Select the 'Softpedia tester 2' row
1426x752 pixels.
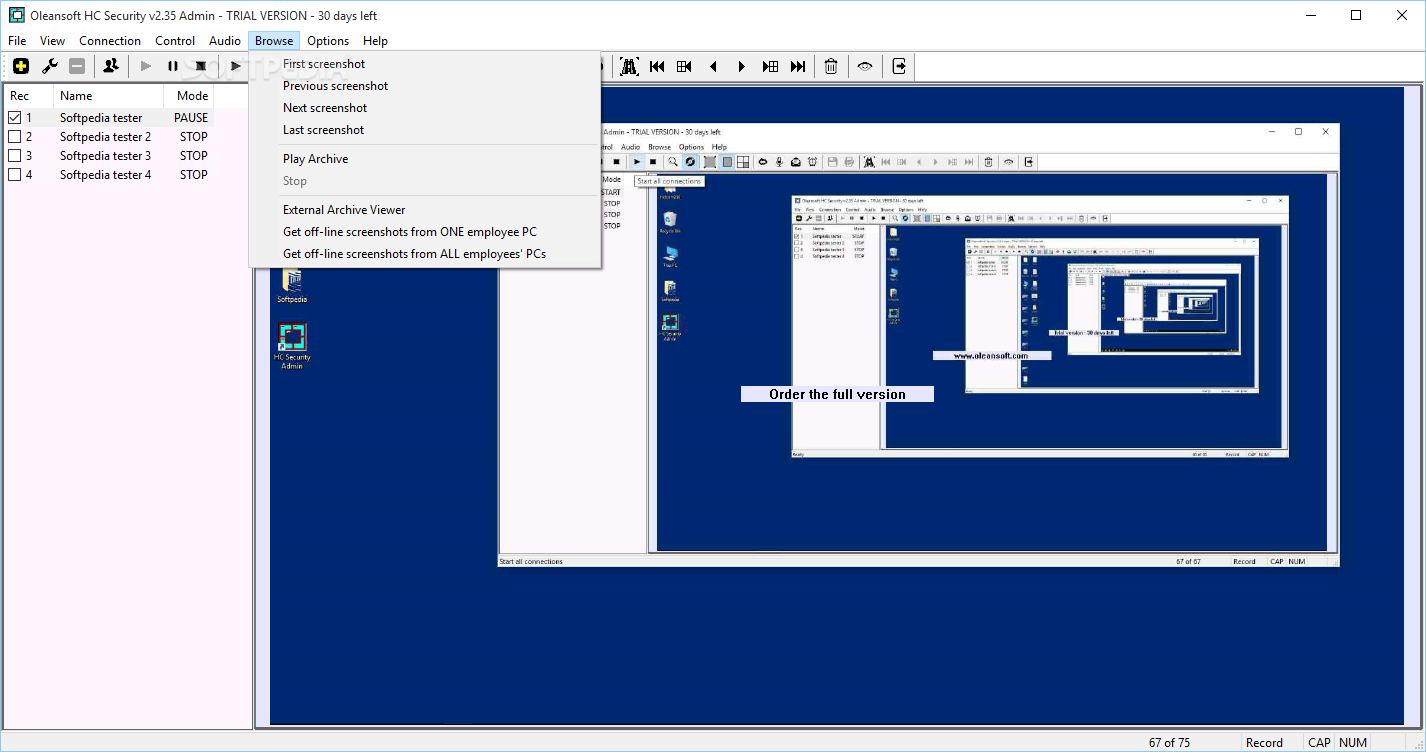pyautogui.click(x=106, y=137)
